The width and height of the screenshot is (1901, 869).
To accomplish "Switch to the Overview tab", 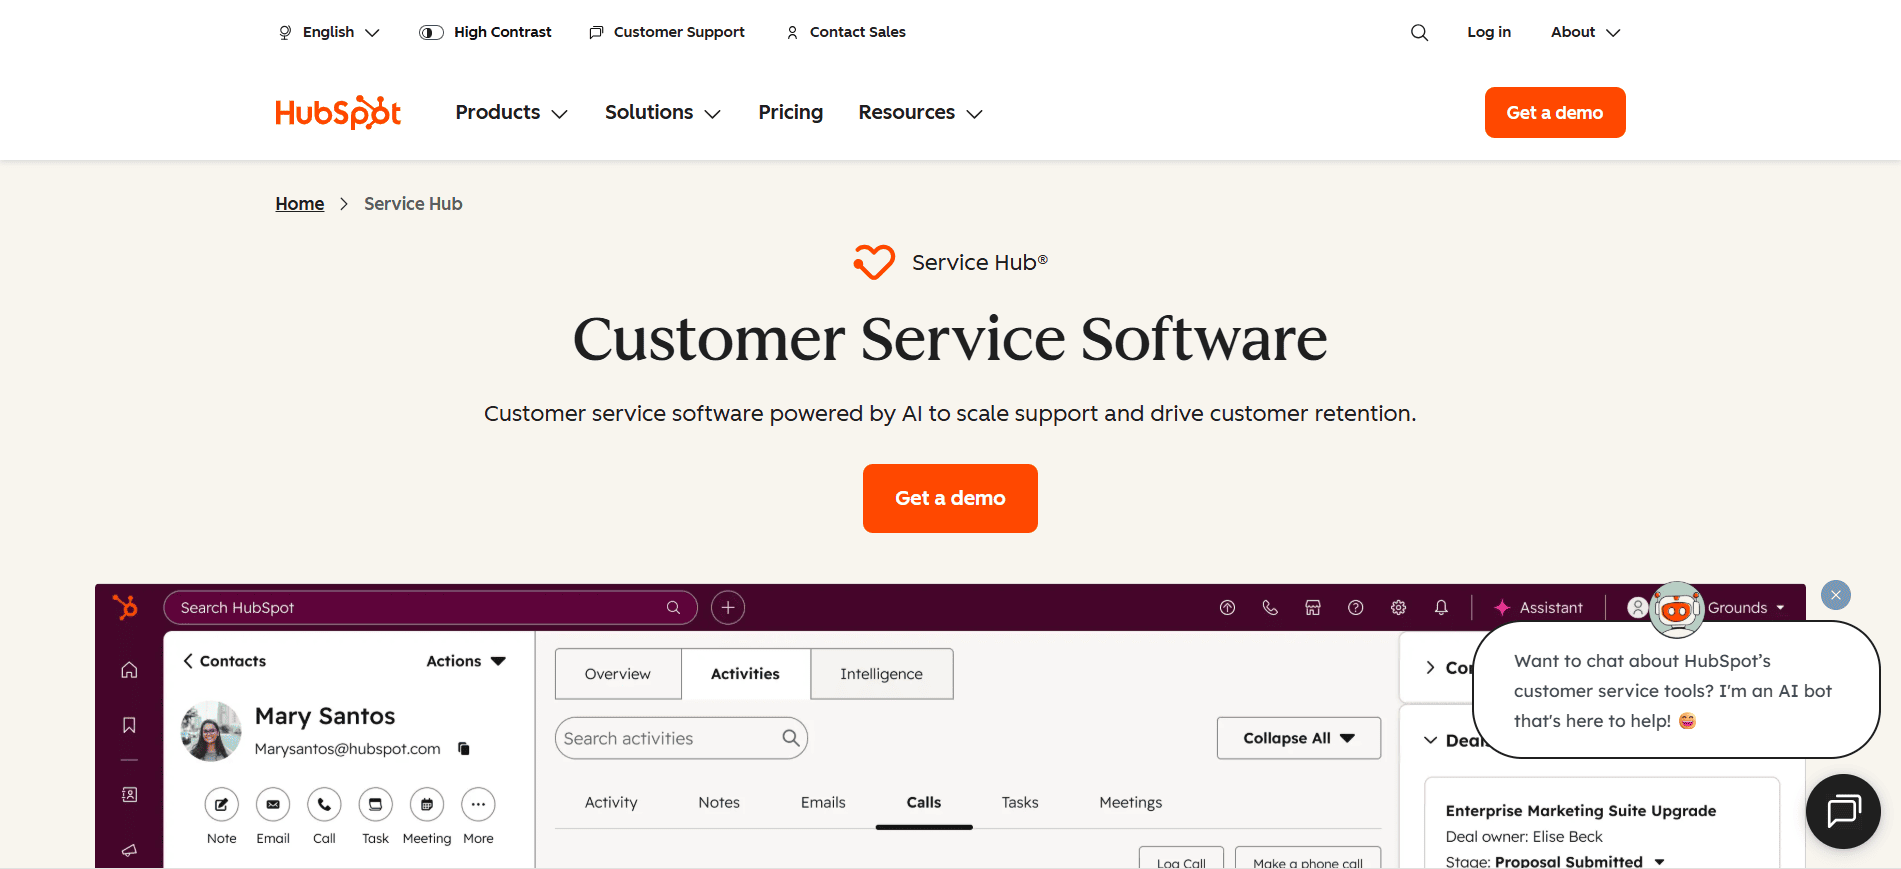I will pyautogui.click(x=618, y=674).
